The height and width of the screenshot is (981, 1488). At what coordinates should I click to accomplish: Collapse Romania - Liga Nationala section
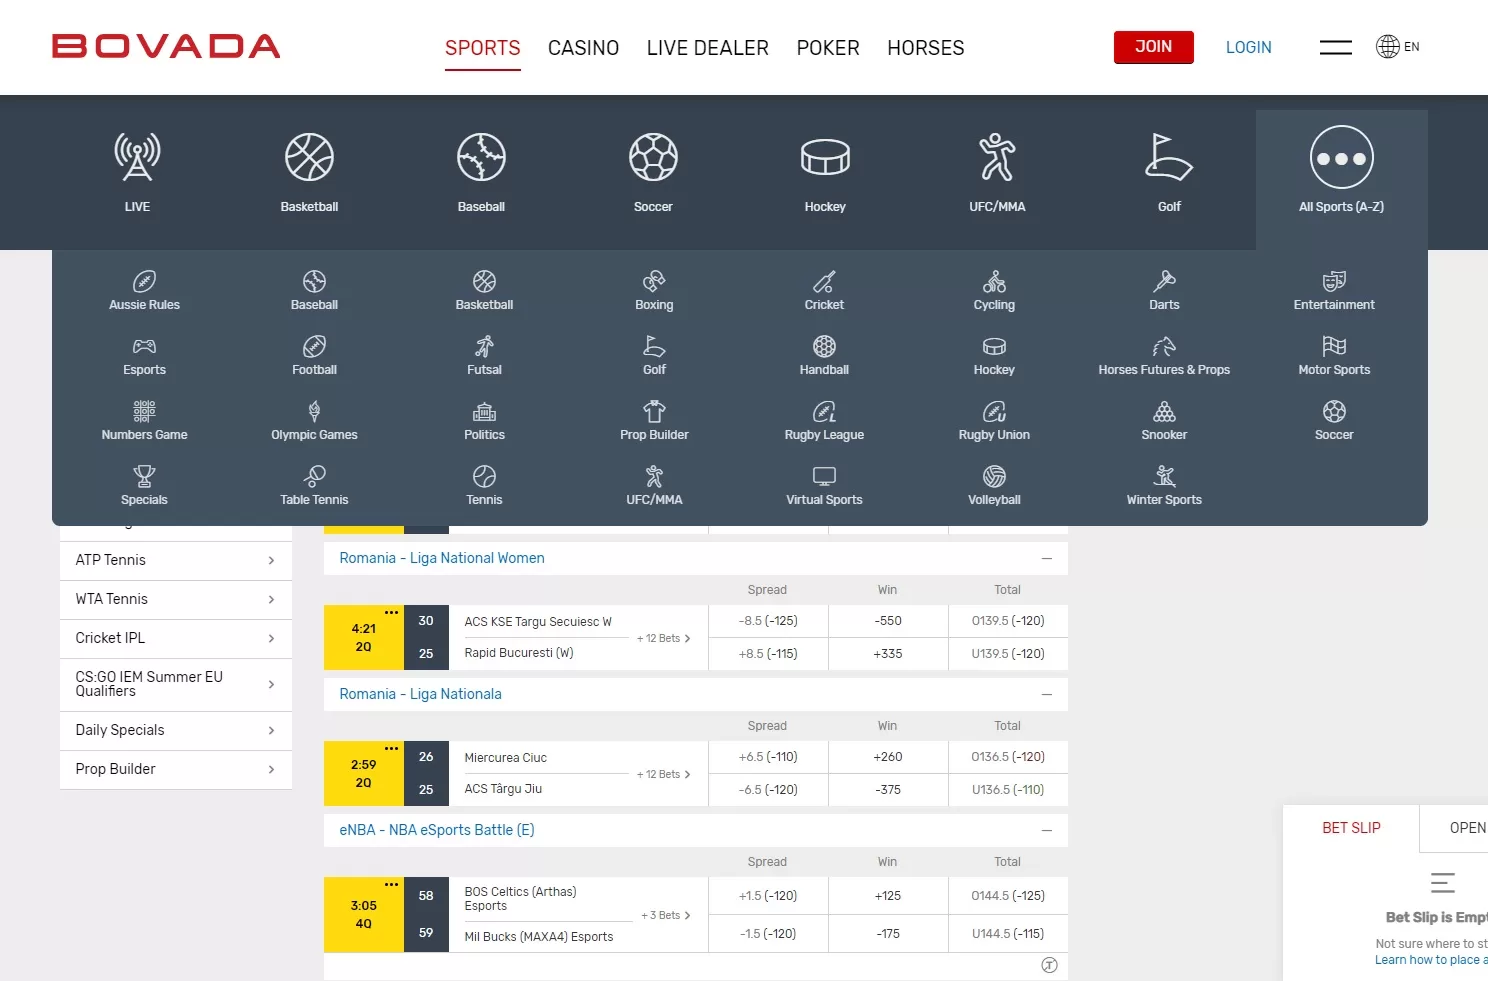click(x=1047, y=694)
